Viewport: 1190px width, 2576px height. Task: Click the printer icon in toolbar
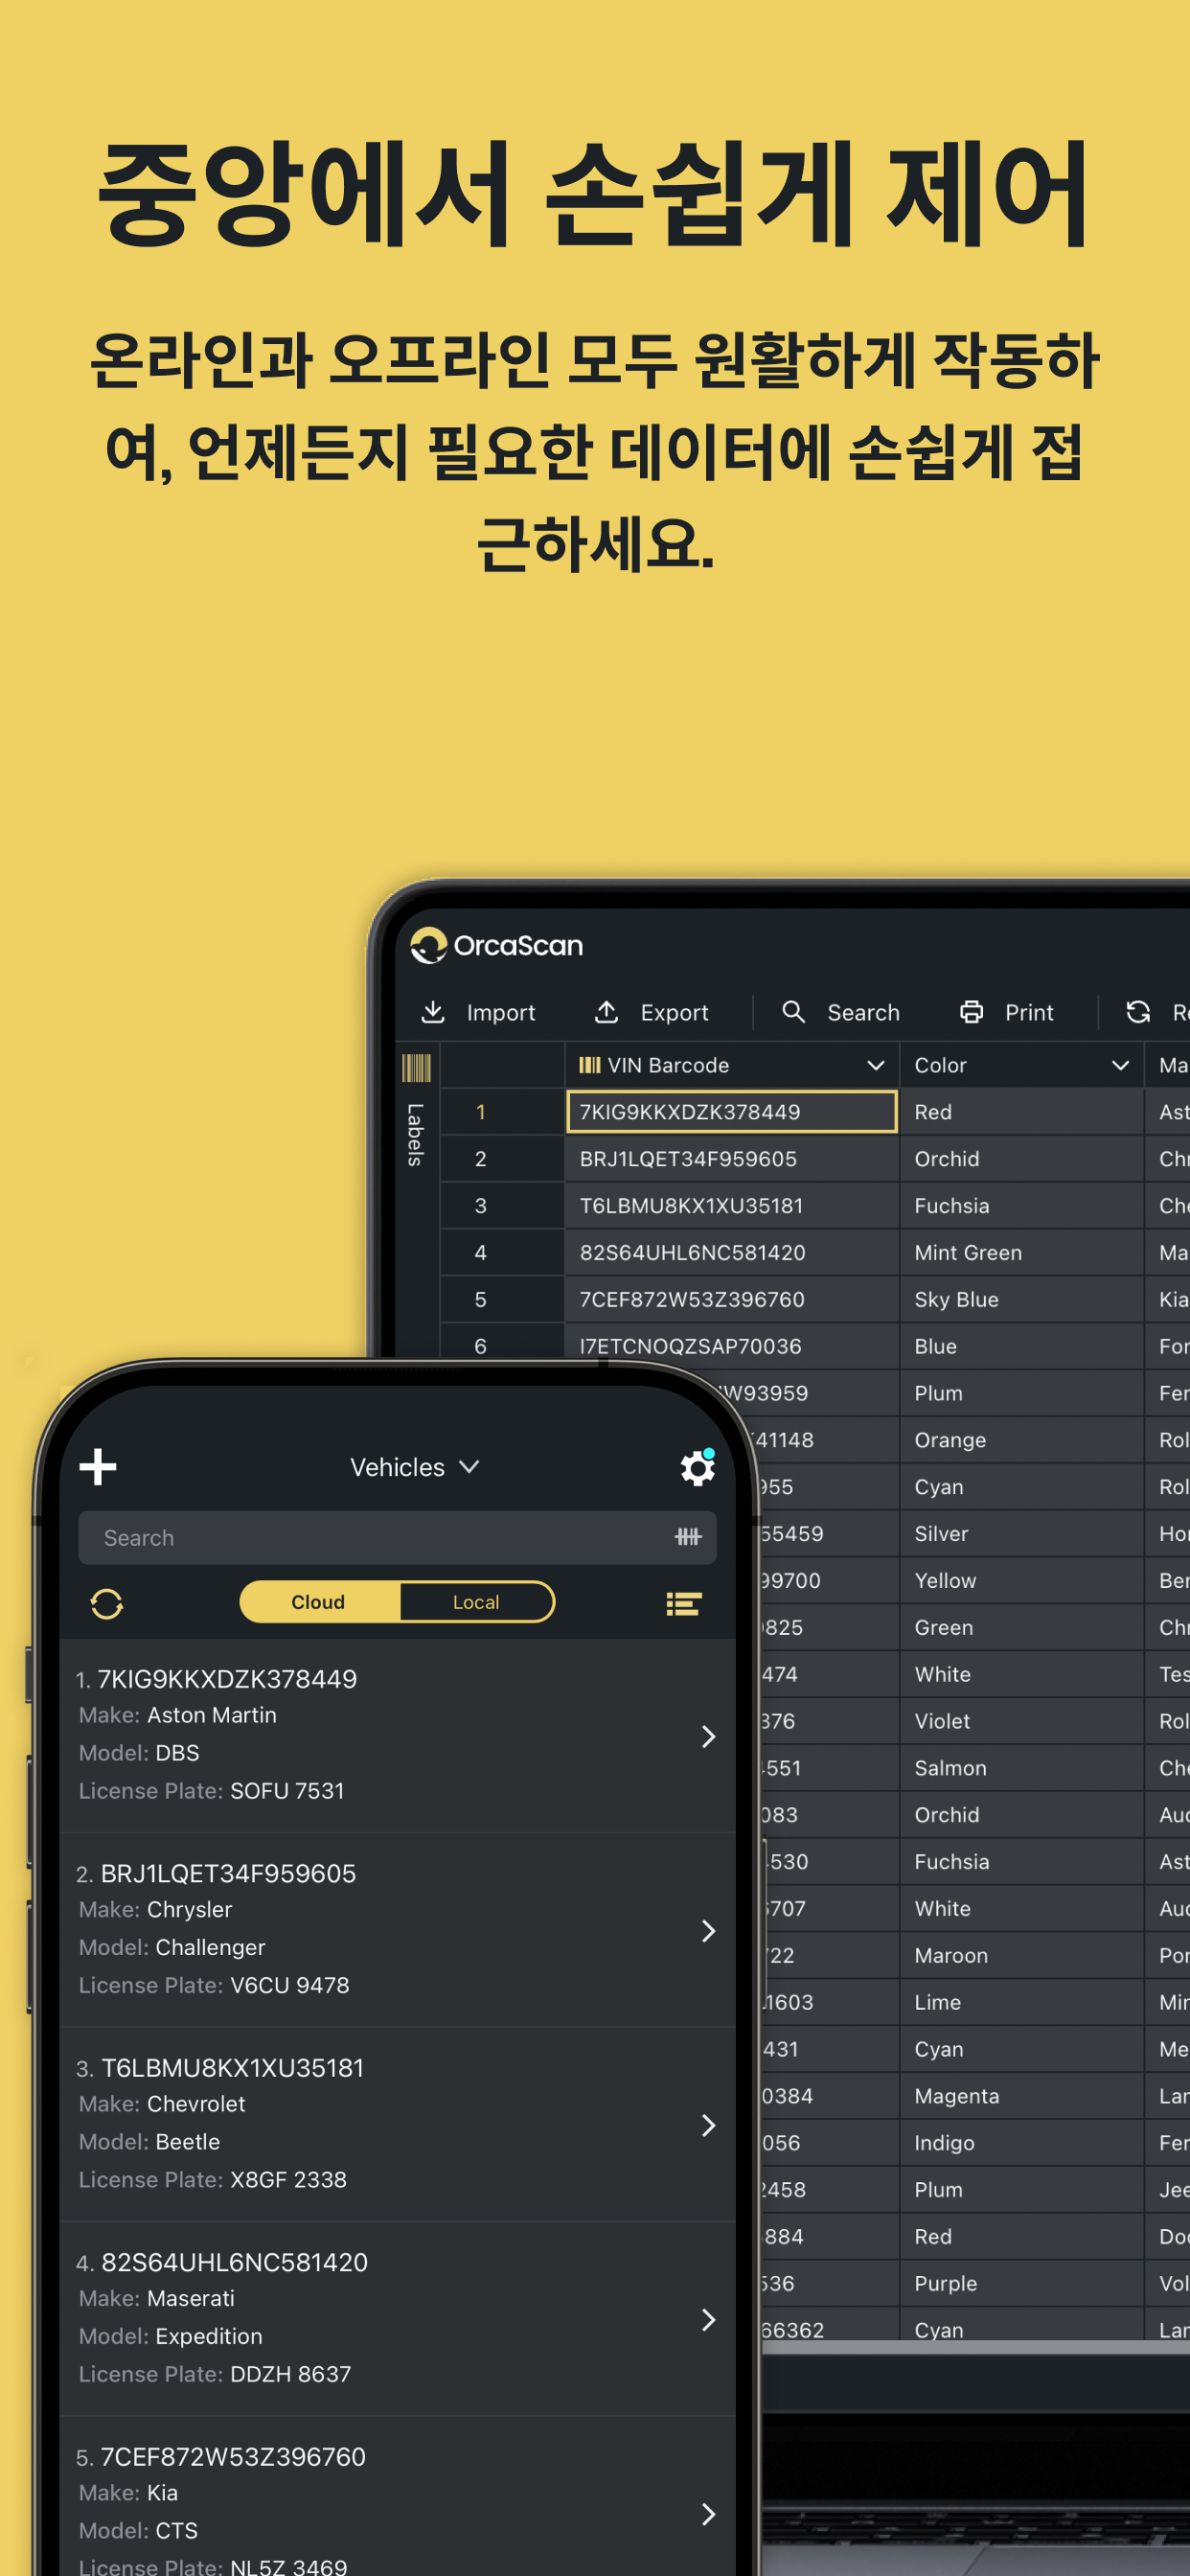click(x=971, y=1012)
